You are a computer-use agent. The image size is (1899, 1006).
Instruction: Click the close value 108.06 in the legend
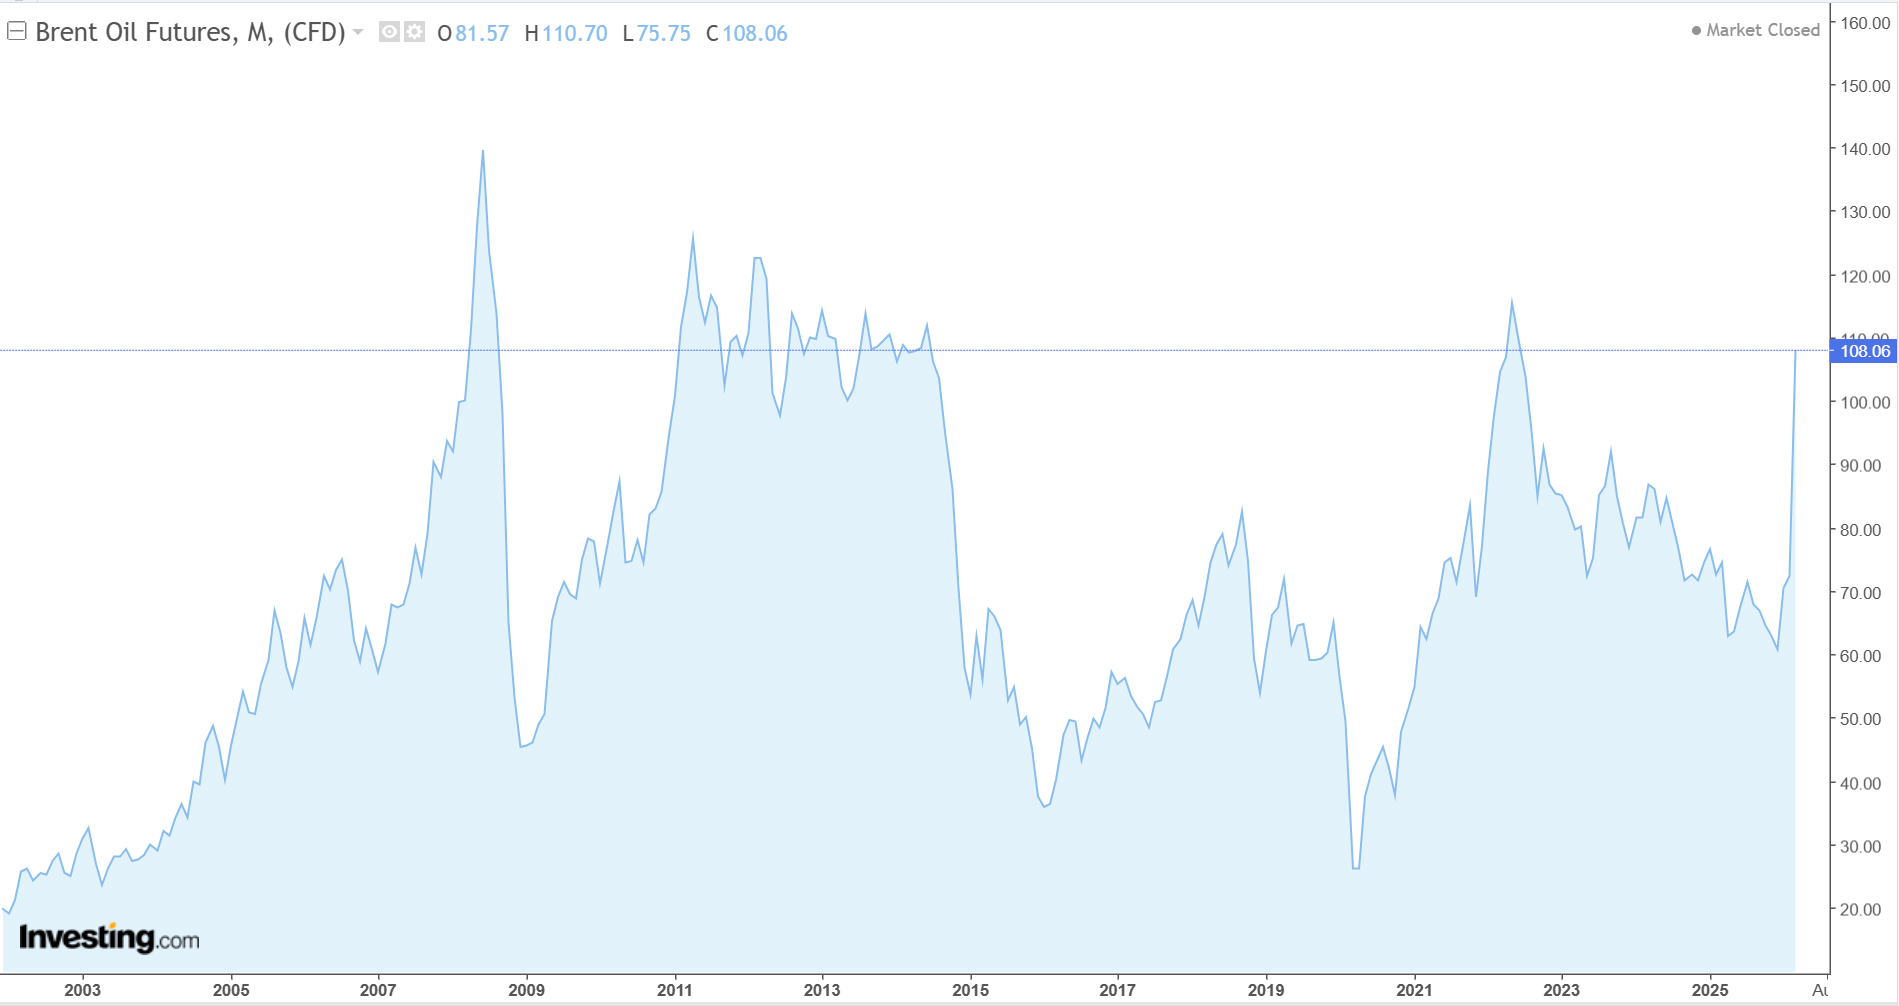[755, 33]
